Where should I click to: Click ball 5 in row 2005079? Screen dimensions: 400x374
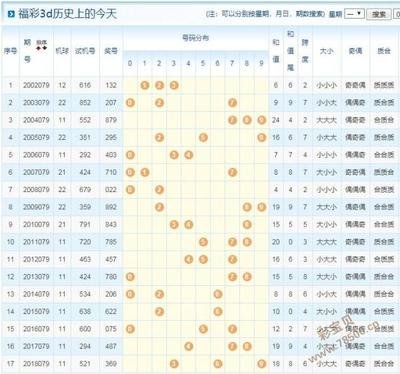point(203,137)
